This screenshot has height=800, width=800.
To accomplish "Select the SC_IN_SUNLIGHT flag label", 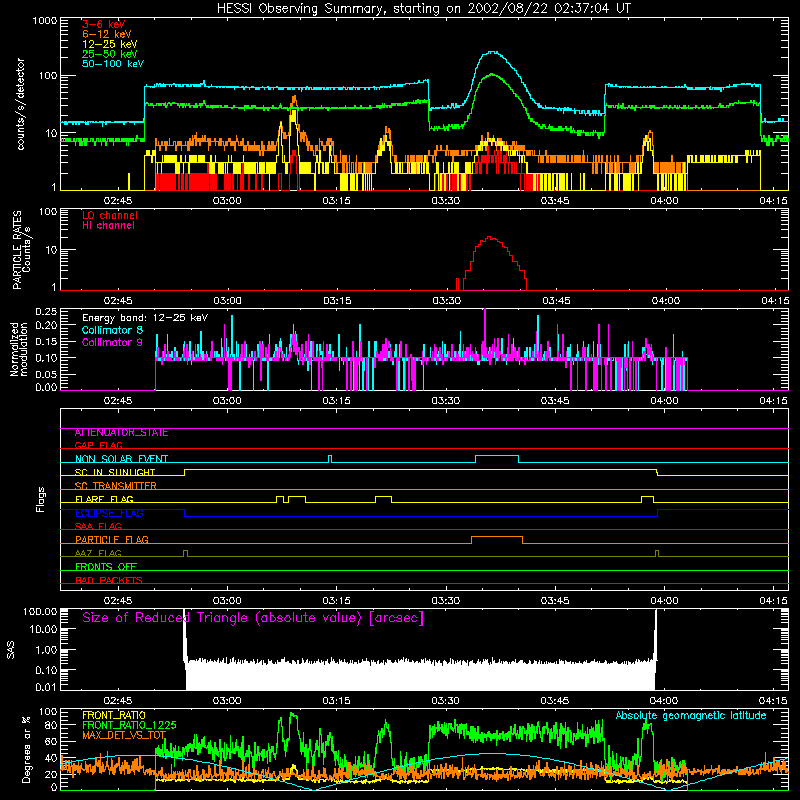I will click(x=115, y=472).
